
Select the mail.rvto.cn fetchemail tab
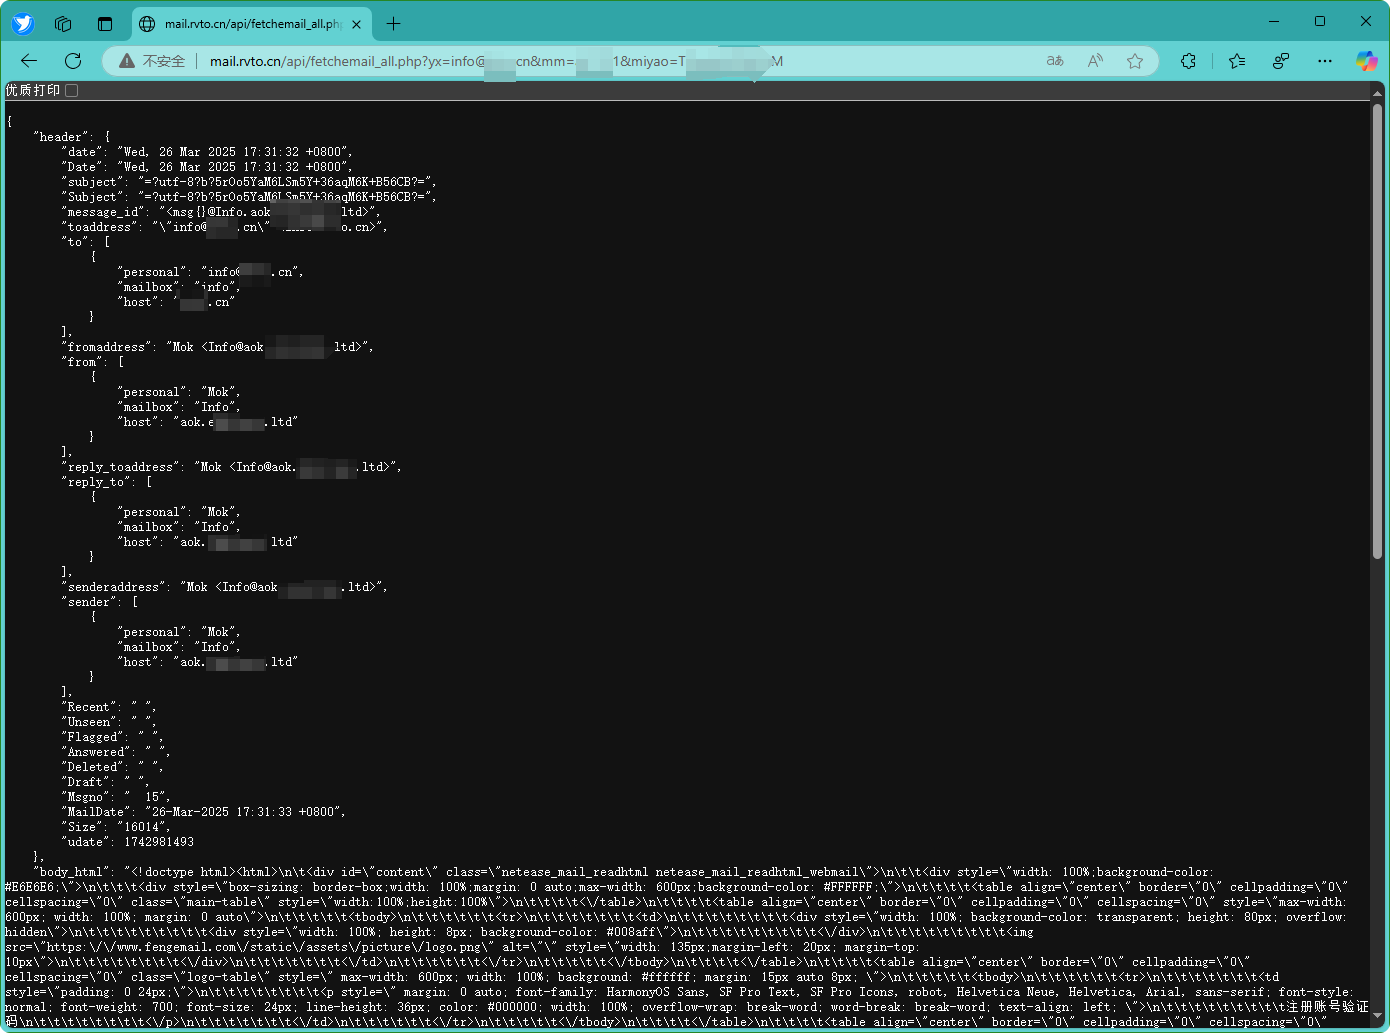[250, 23]
